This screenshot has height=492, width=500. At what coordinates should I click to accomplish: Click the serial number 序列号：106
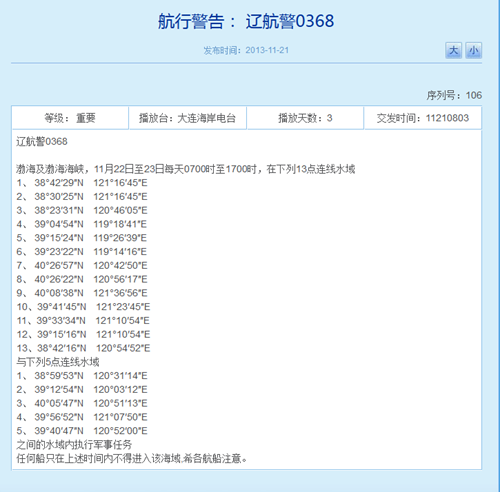pyautogui.click(x=454, y=96)
